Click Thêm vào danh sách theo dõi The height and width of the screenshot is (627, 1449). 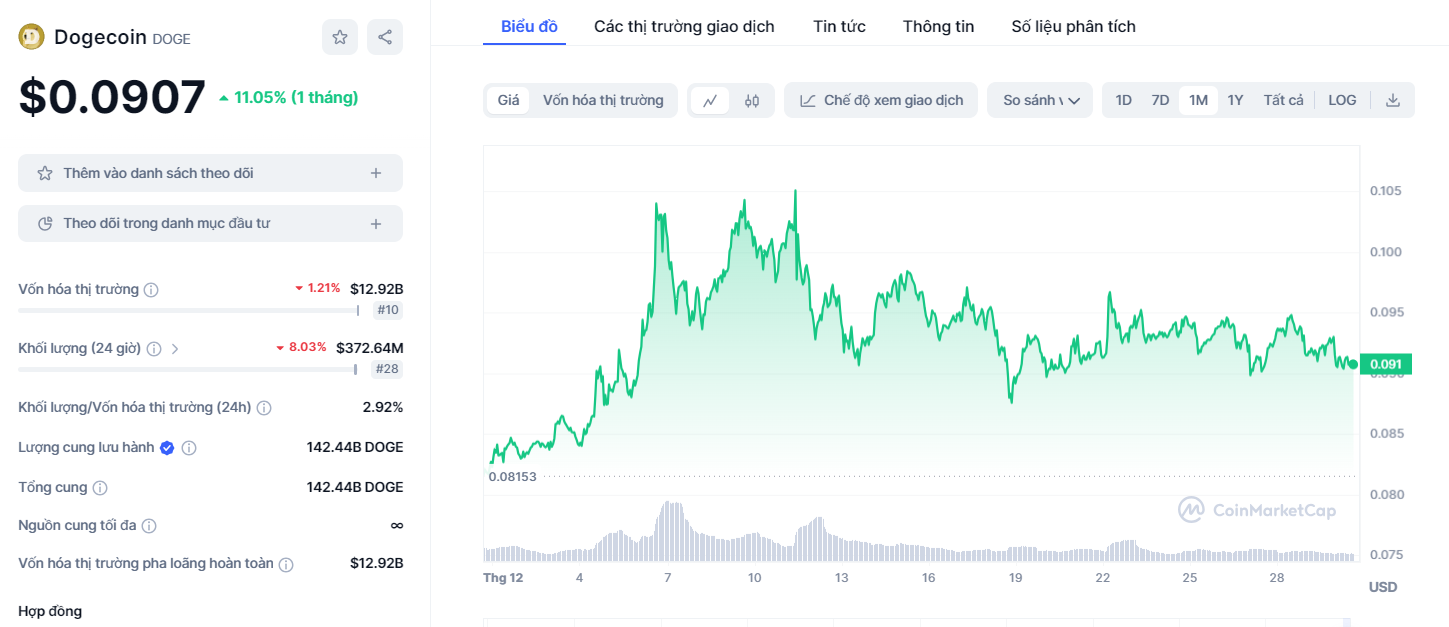210,172
